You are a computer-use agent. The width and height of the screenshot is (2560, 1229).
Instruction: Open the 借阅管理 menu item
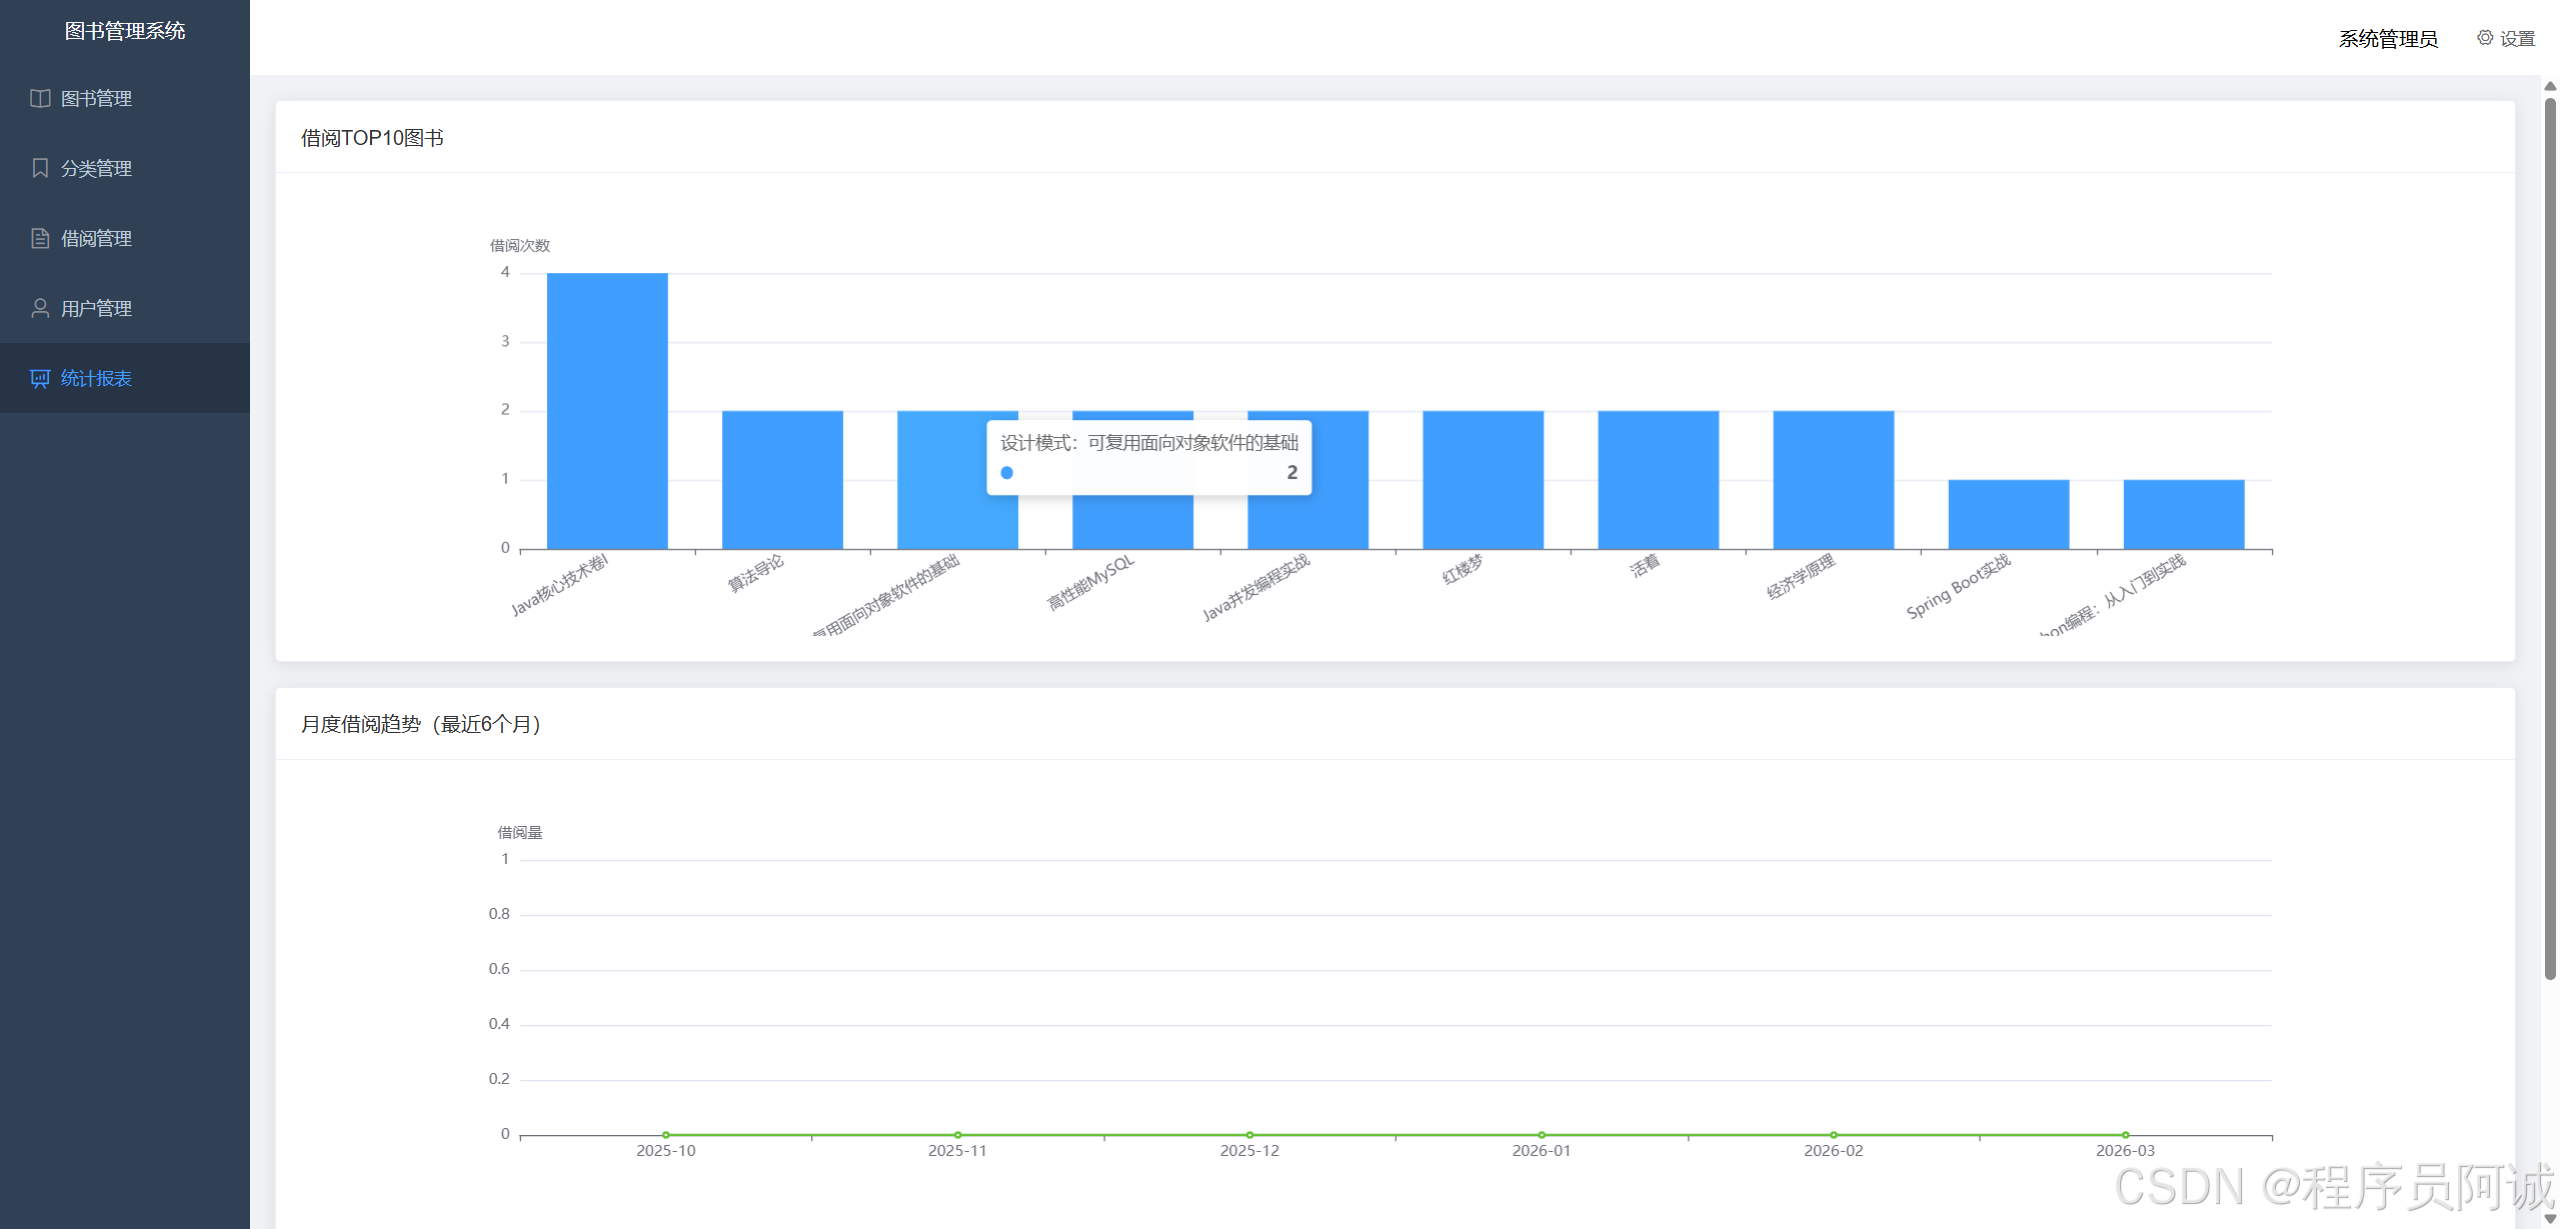[x=96, y=238]
